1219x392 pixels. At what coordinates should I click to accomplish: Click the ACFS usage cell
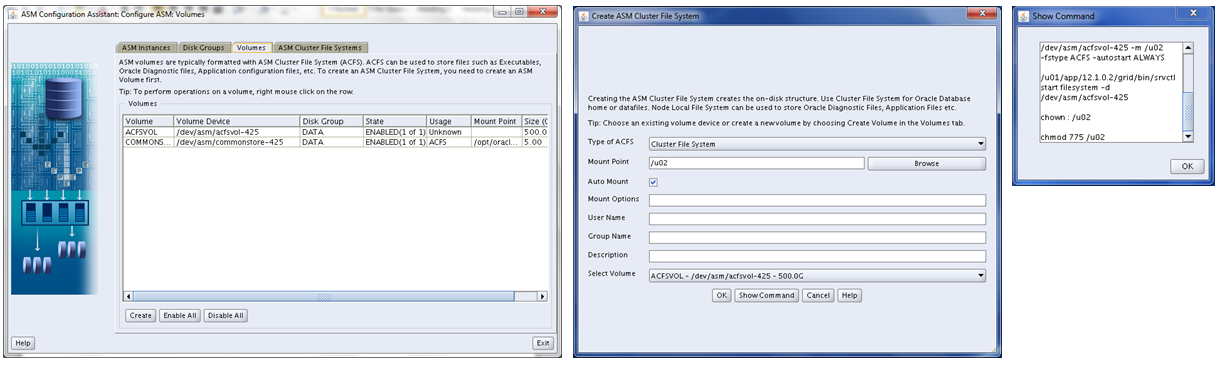(x=448, y=142)
